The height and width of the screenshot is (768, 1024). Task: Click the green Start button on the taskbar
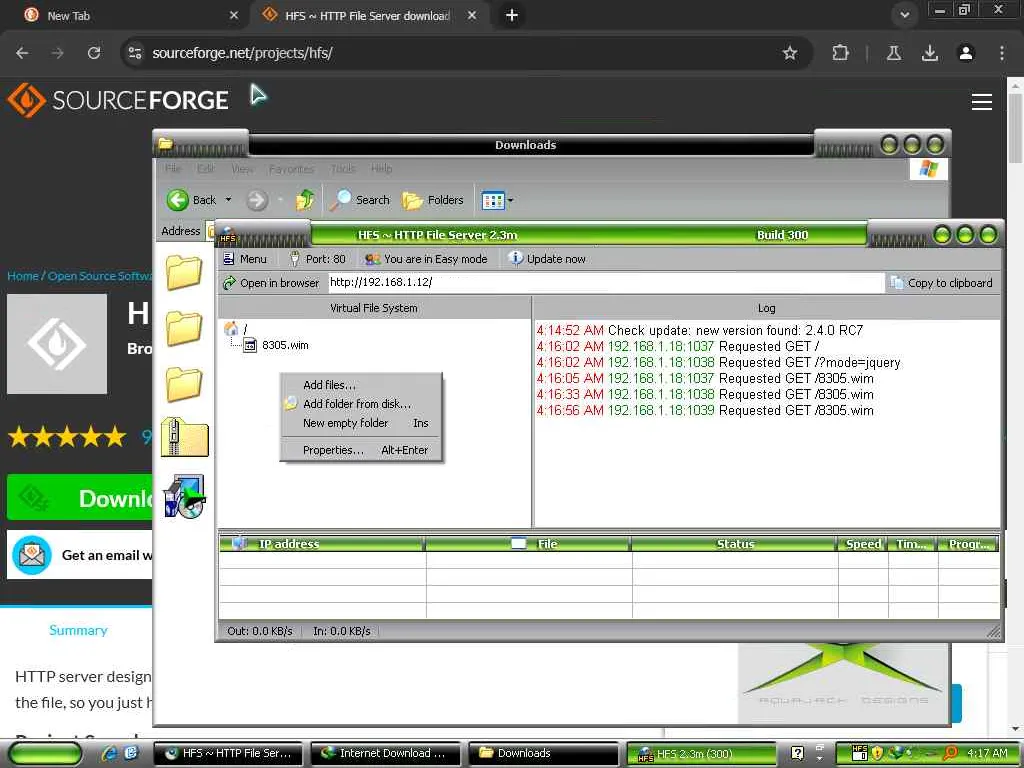[x=44, y=753]
